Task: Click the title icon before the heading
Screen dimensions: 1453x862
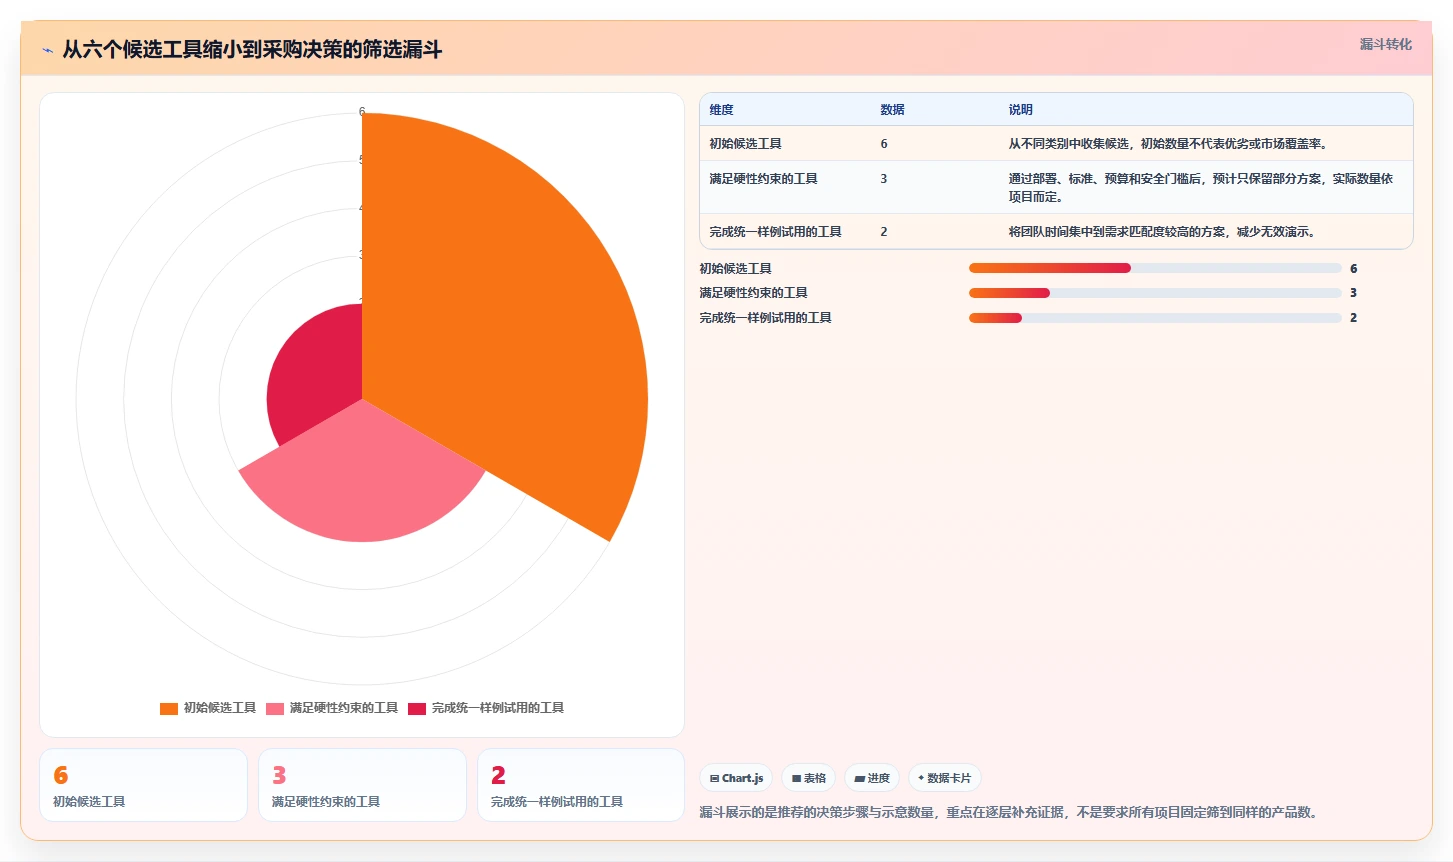Action: point(47,50)
